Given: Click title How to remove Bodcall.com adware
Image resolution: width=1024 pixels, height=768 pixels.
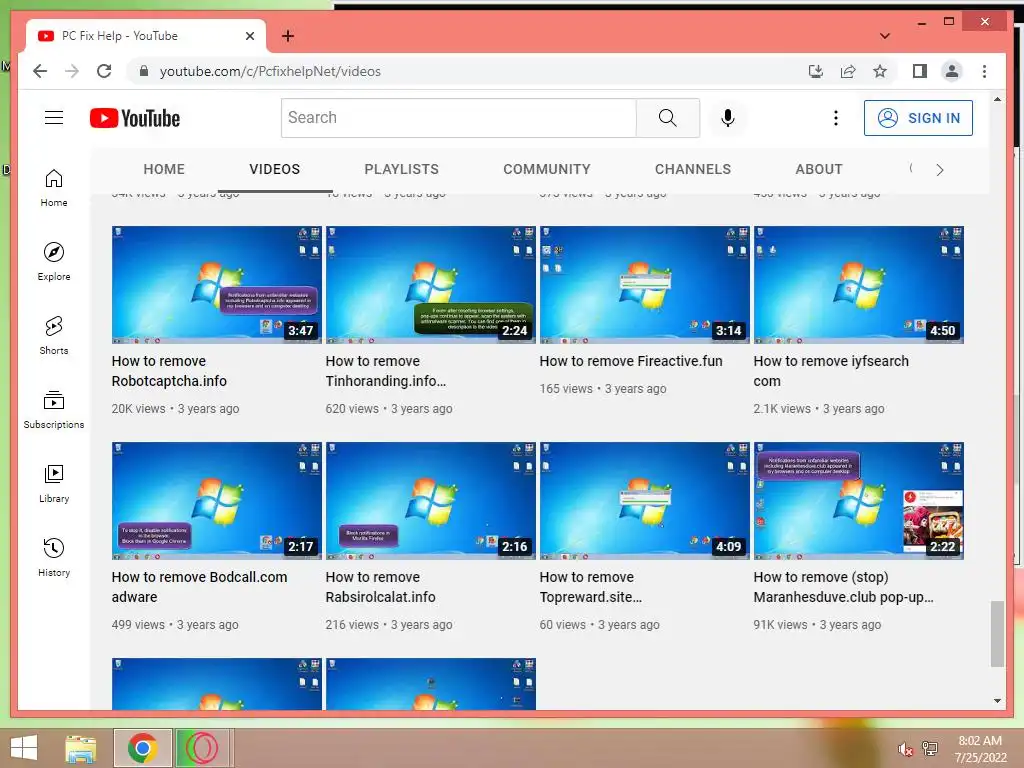Looking at the screenshot, I should coord(199,587).
